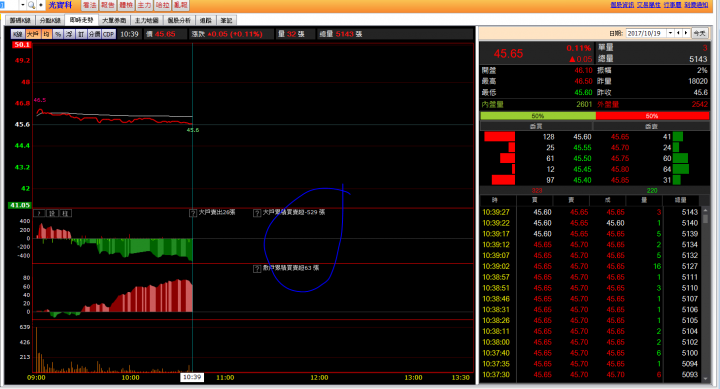Go to previous date with left arrow
720x389 pixels.
pyautogui.click(x=679, y=33)
